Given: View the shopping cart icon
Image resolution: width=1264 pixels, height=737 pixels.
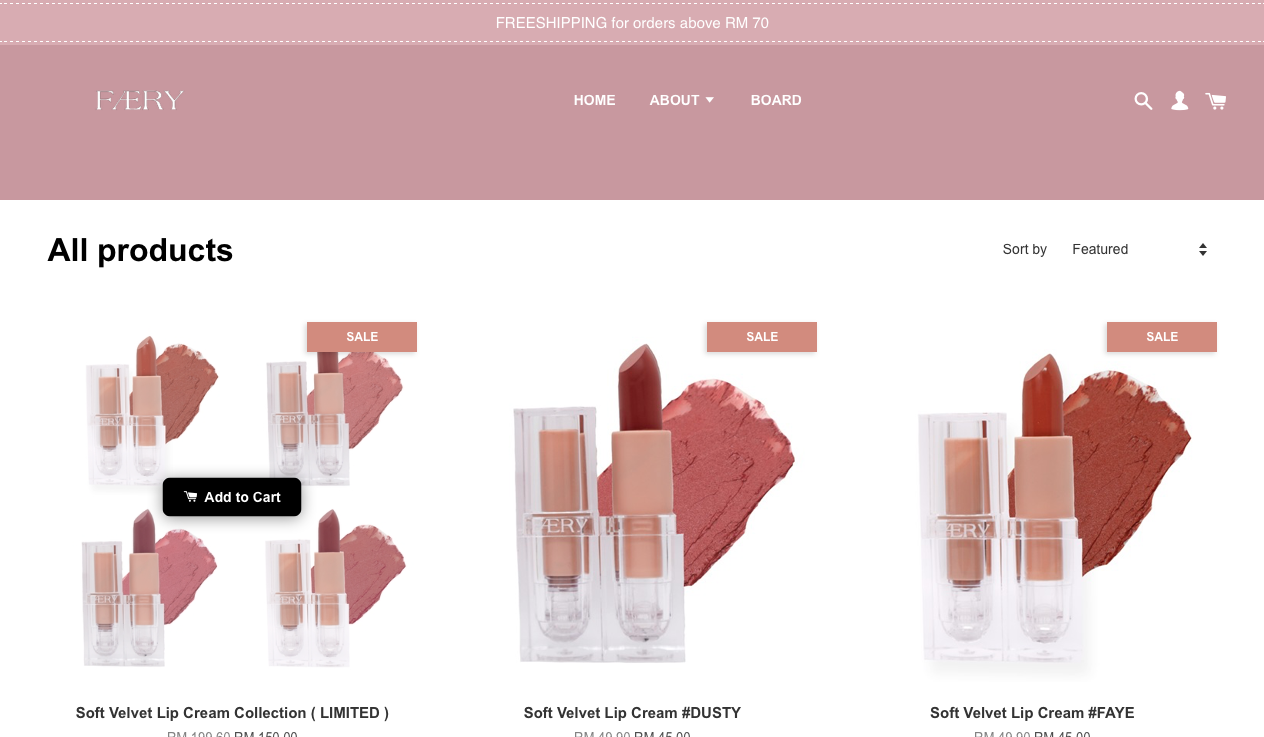Looking at the screenshot, I should tap(1216, 101).
